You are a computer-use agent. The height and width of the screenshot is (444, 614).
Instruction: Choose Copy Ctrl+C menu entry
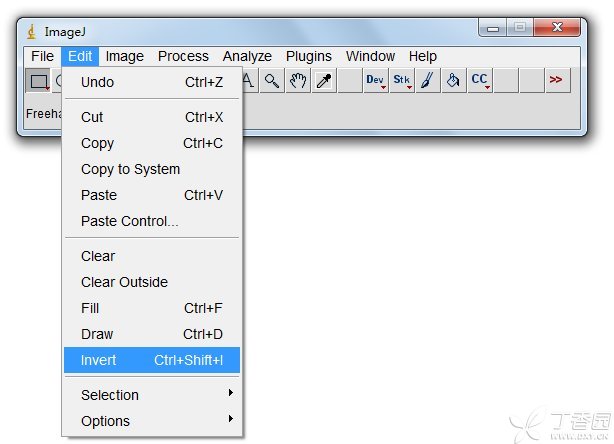coord(152,143)
